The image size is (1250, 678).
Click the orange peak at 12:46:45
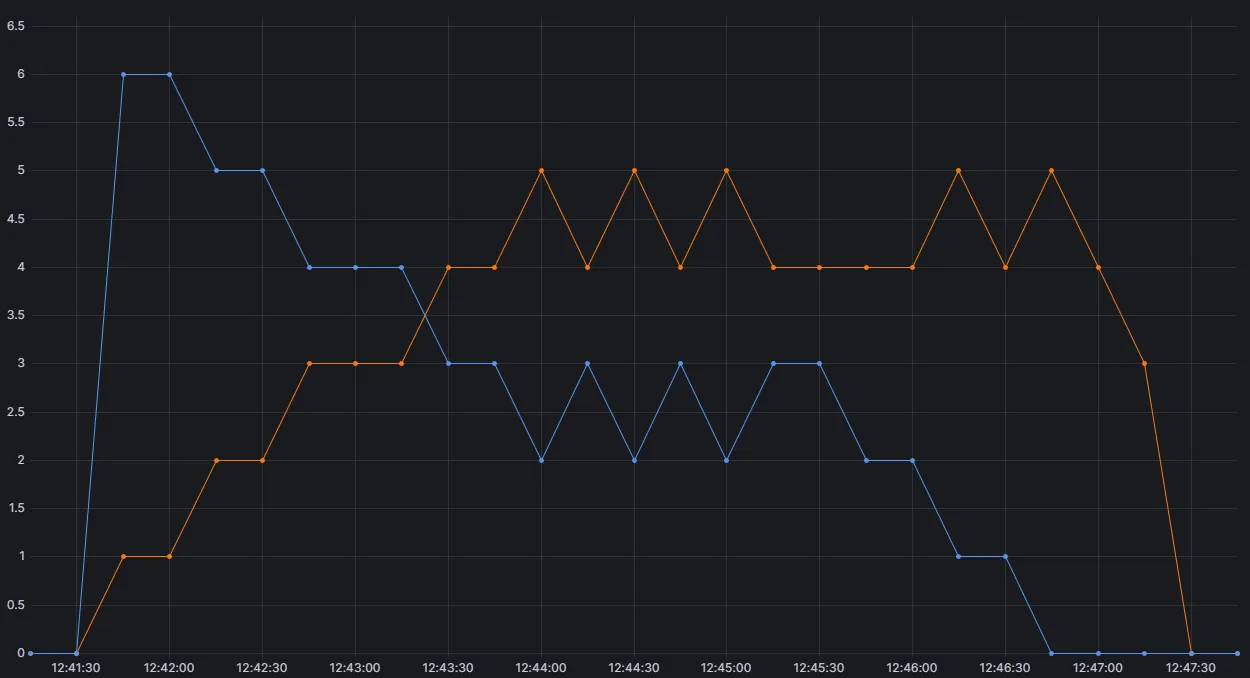pos(1051,170)
